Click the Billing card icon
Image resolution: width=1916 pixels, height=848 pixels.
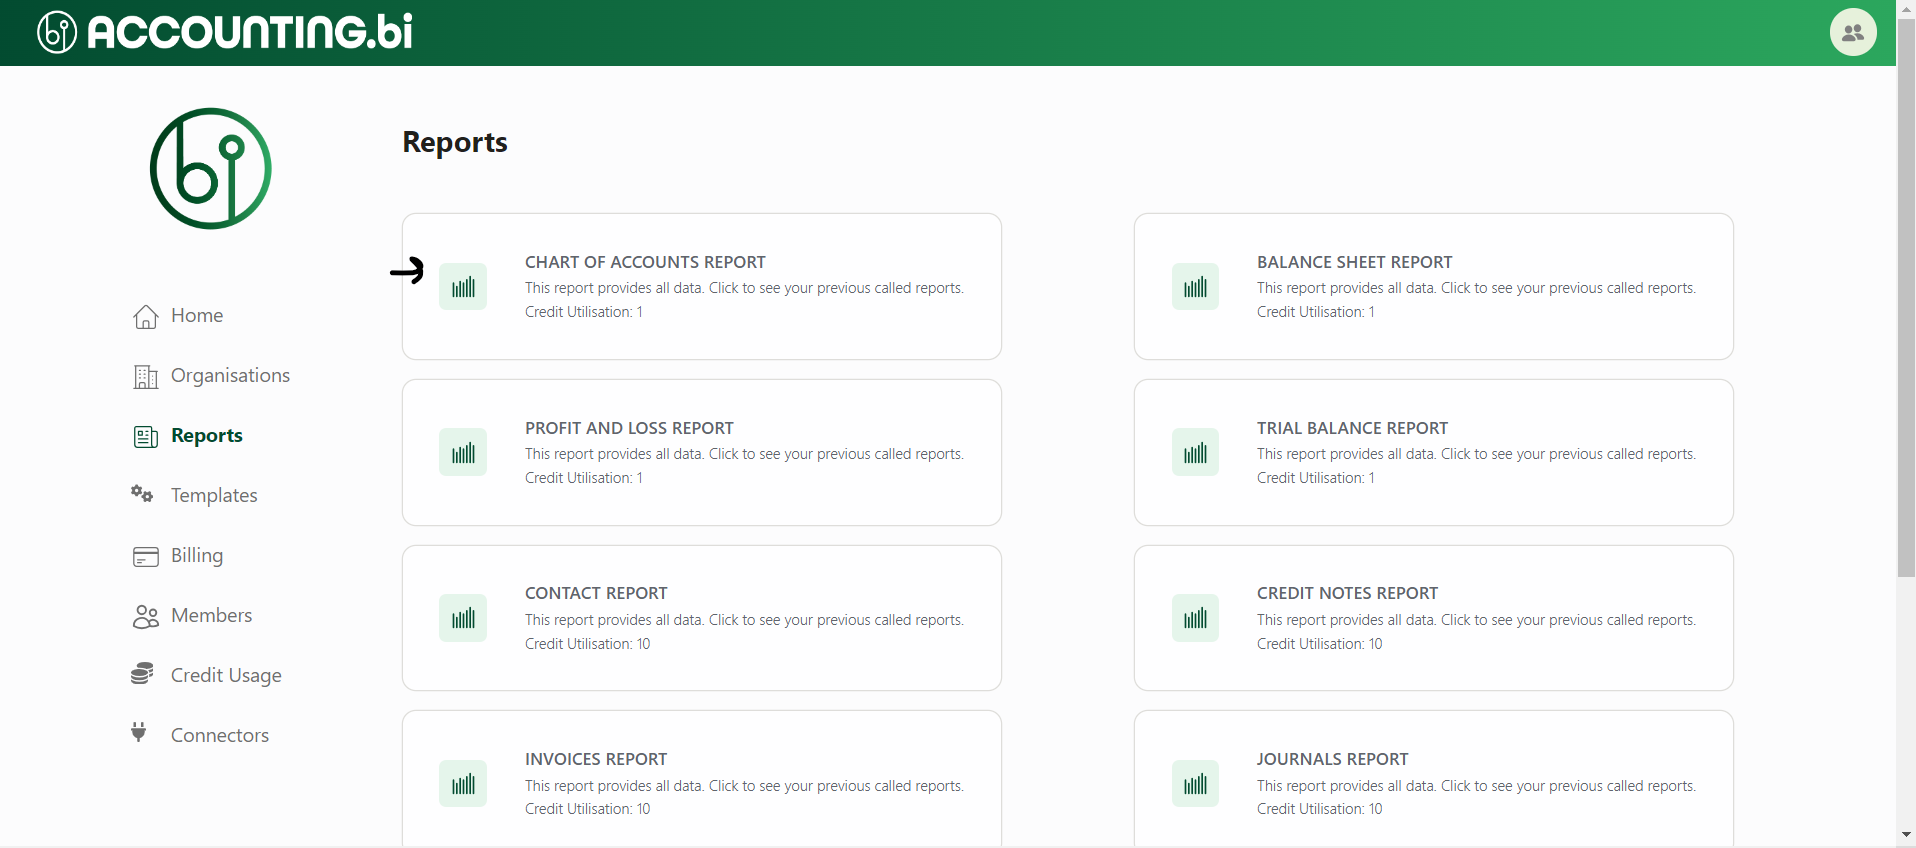coord(146,556)
